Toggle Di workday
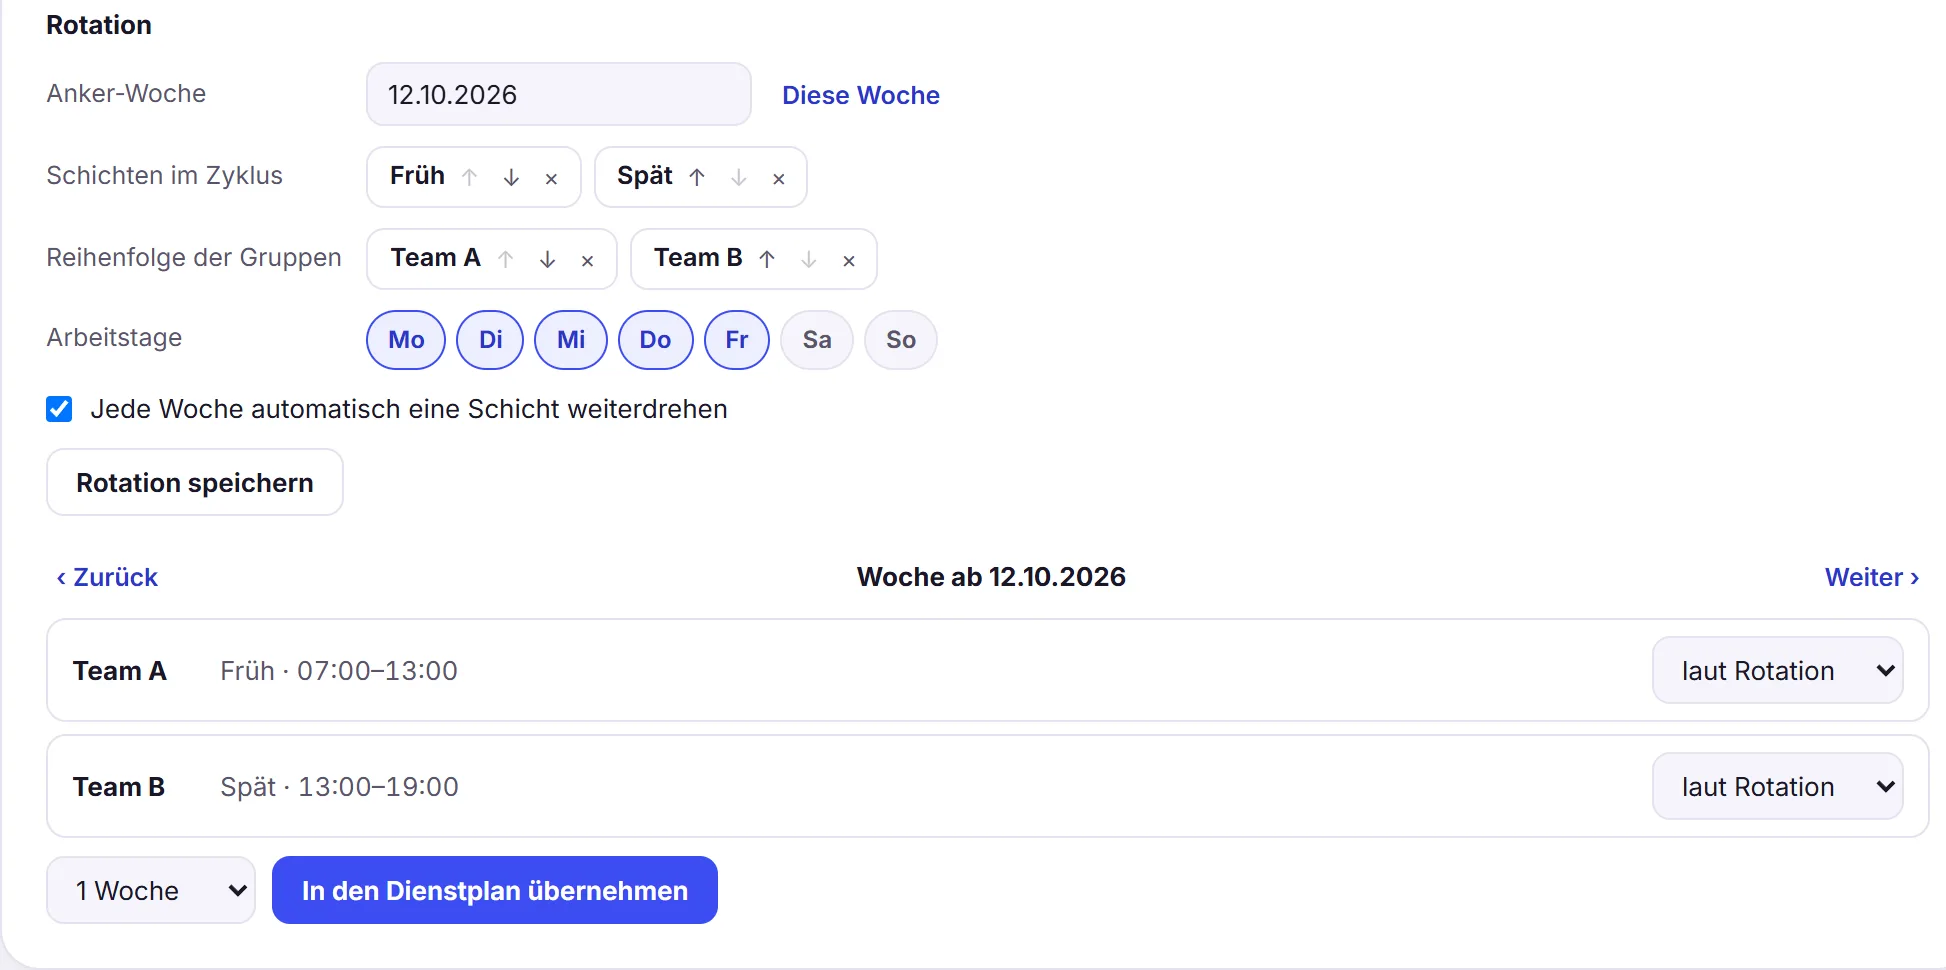1946x970 pixels. [x=491, y=340]
